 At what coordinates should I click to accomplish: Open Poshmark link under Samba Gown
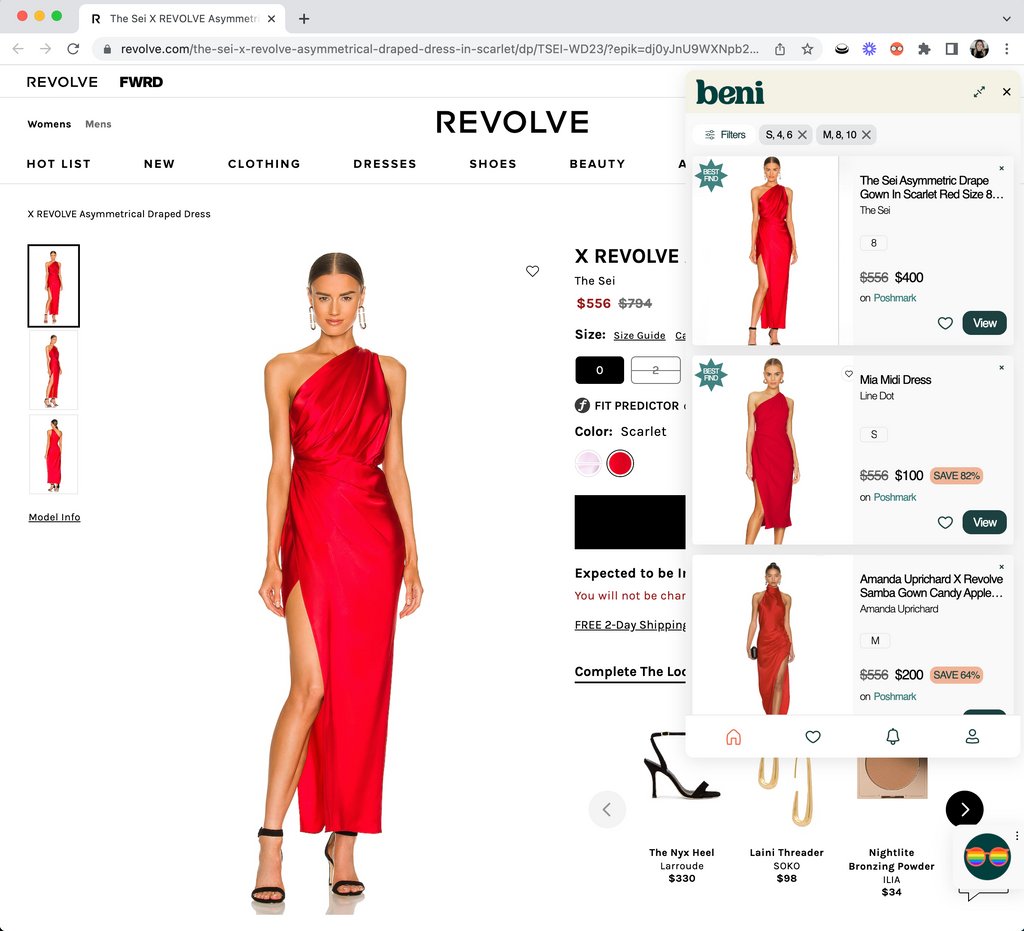(895, 696)
